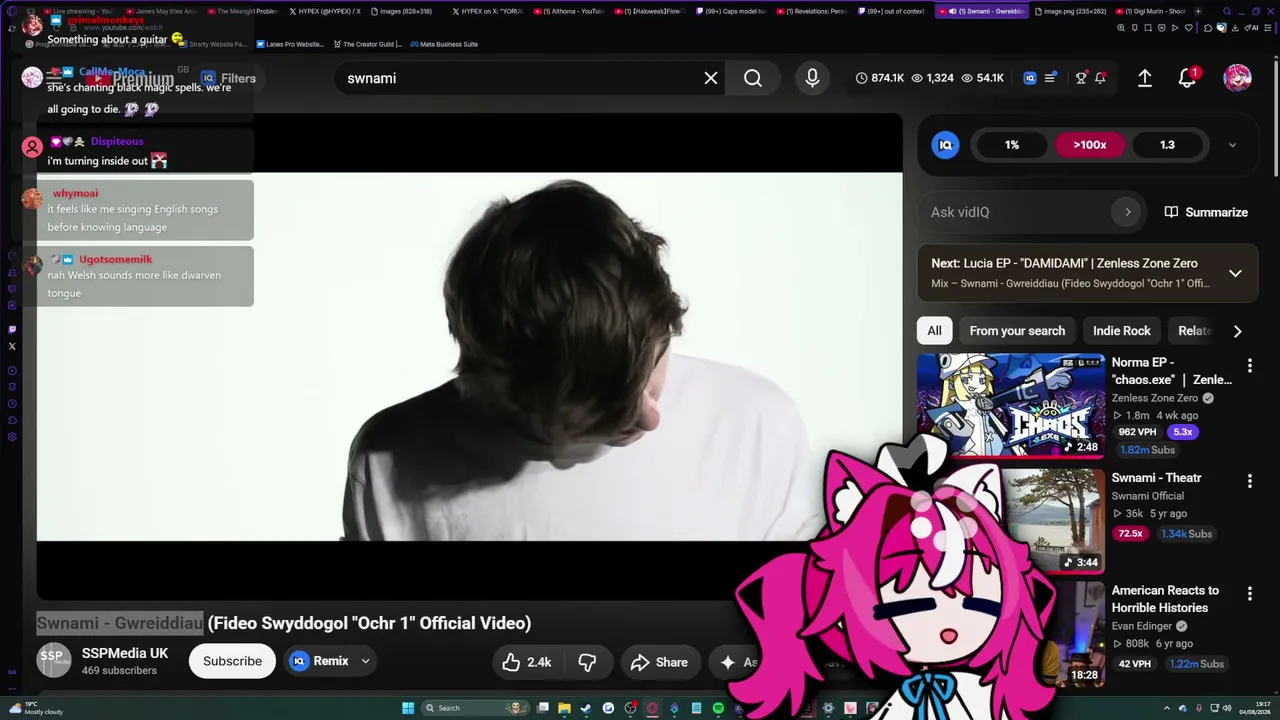Open more options for Swnami - Theatr

tap(1249, 481)
